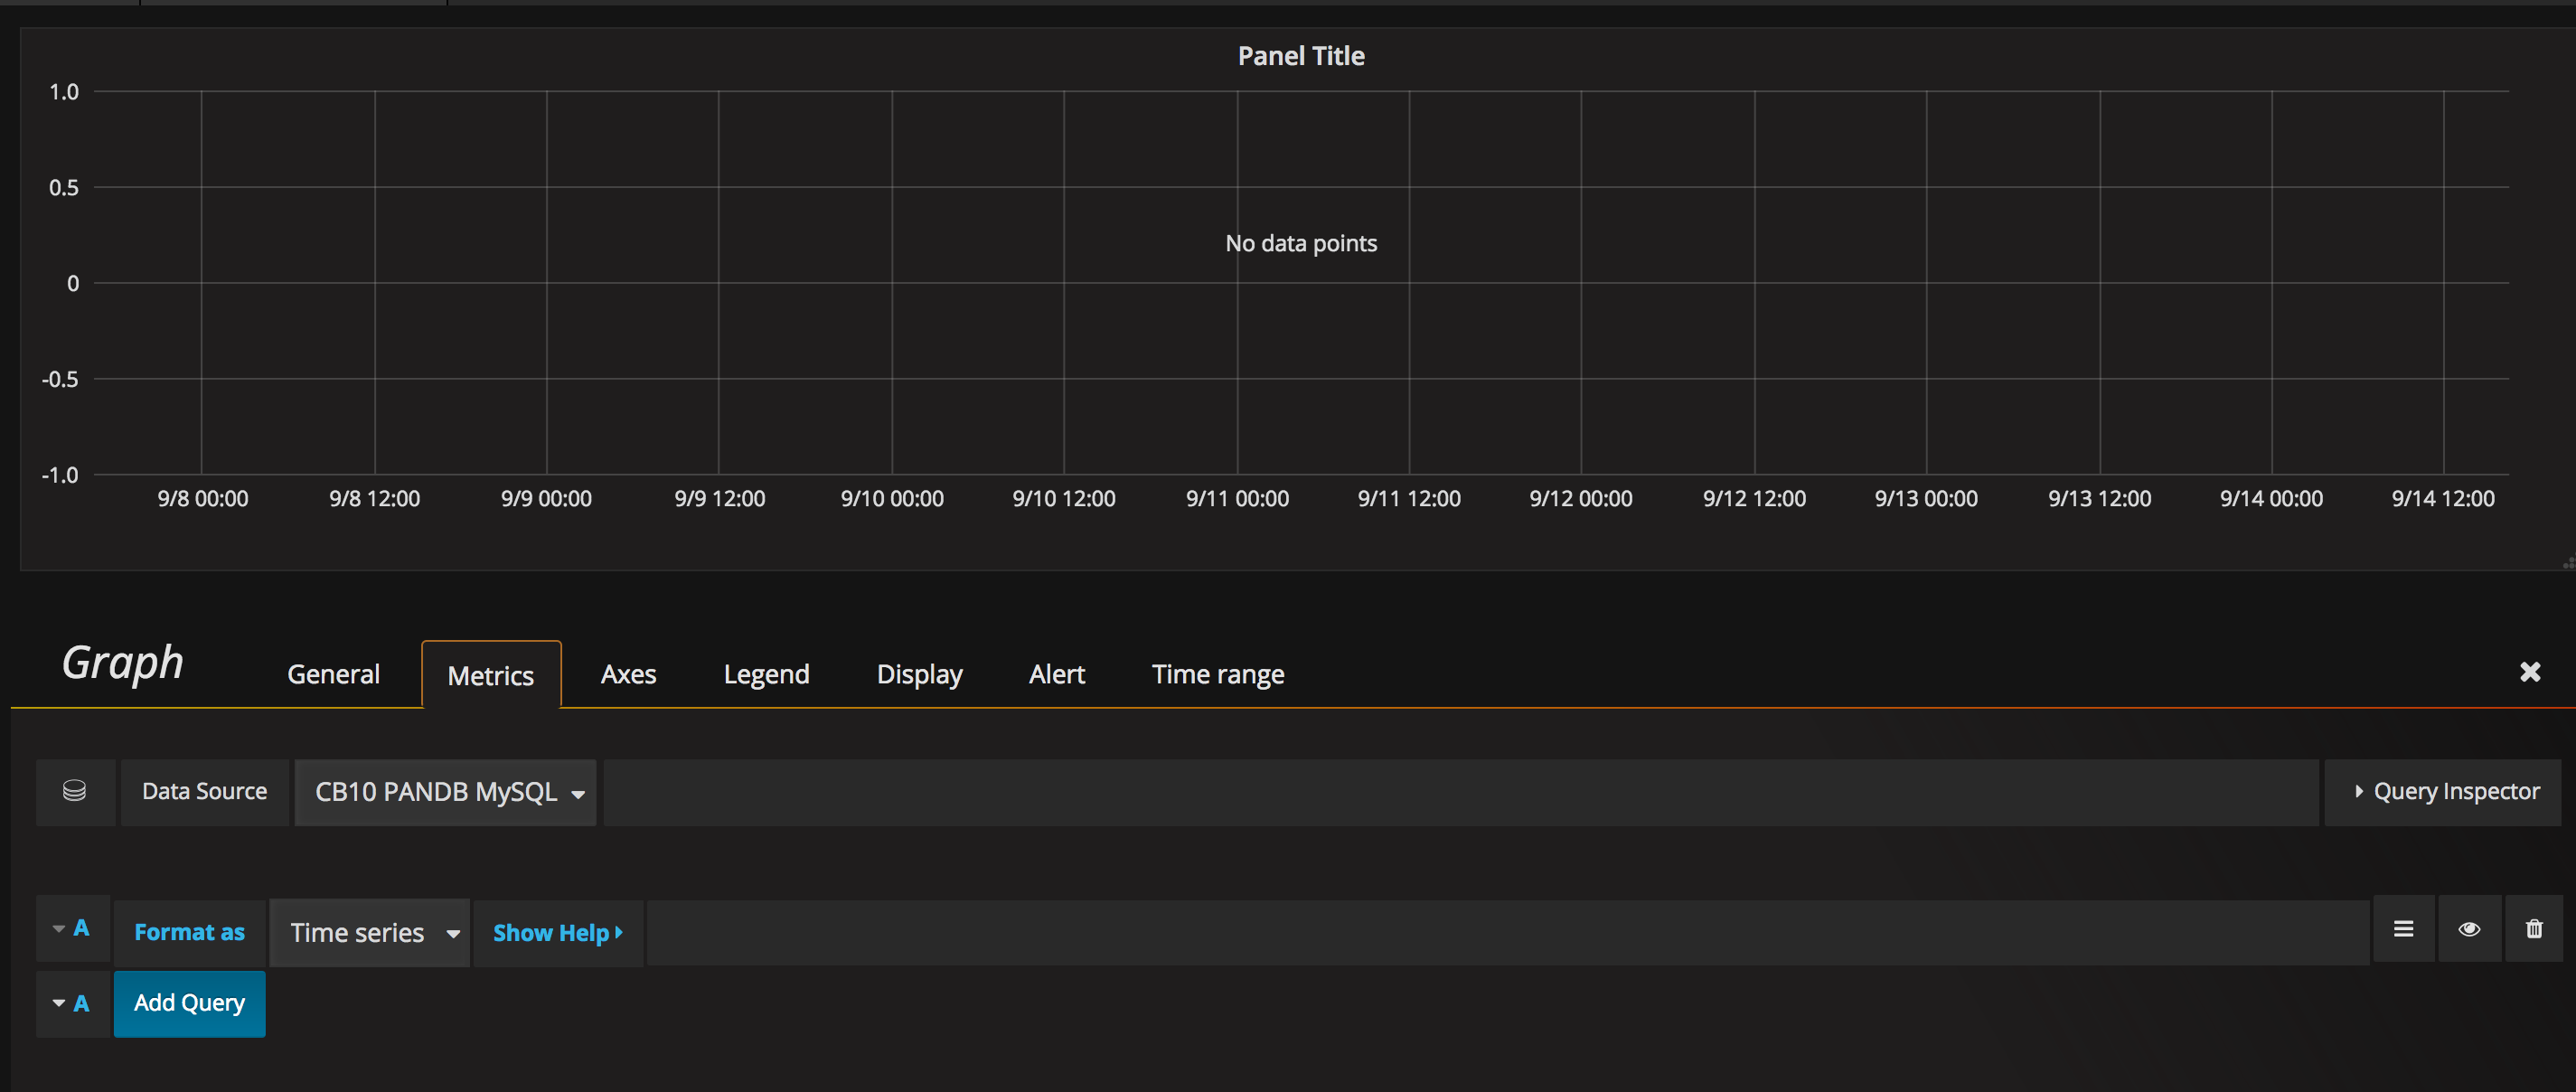Collapse query A row beside Format as
The height and width of the screenshot is (1092, 2576).
pyautogui.click(x=72, y=928)
